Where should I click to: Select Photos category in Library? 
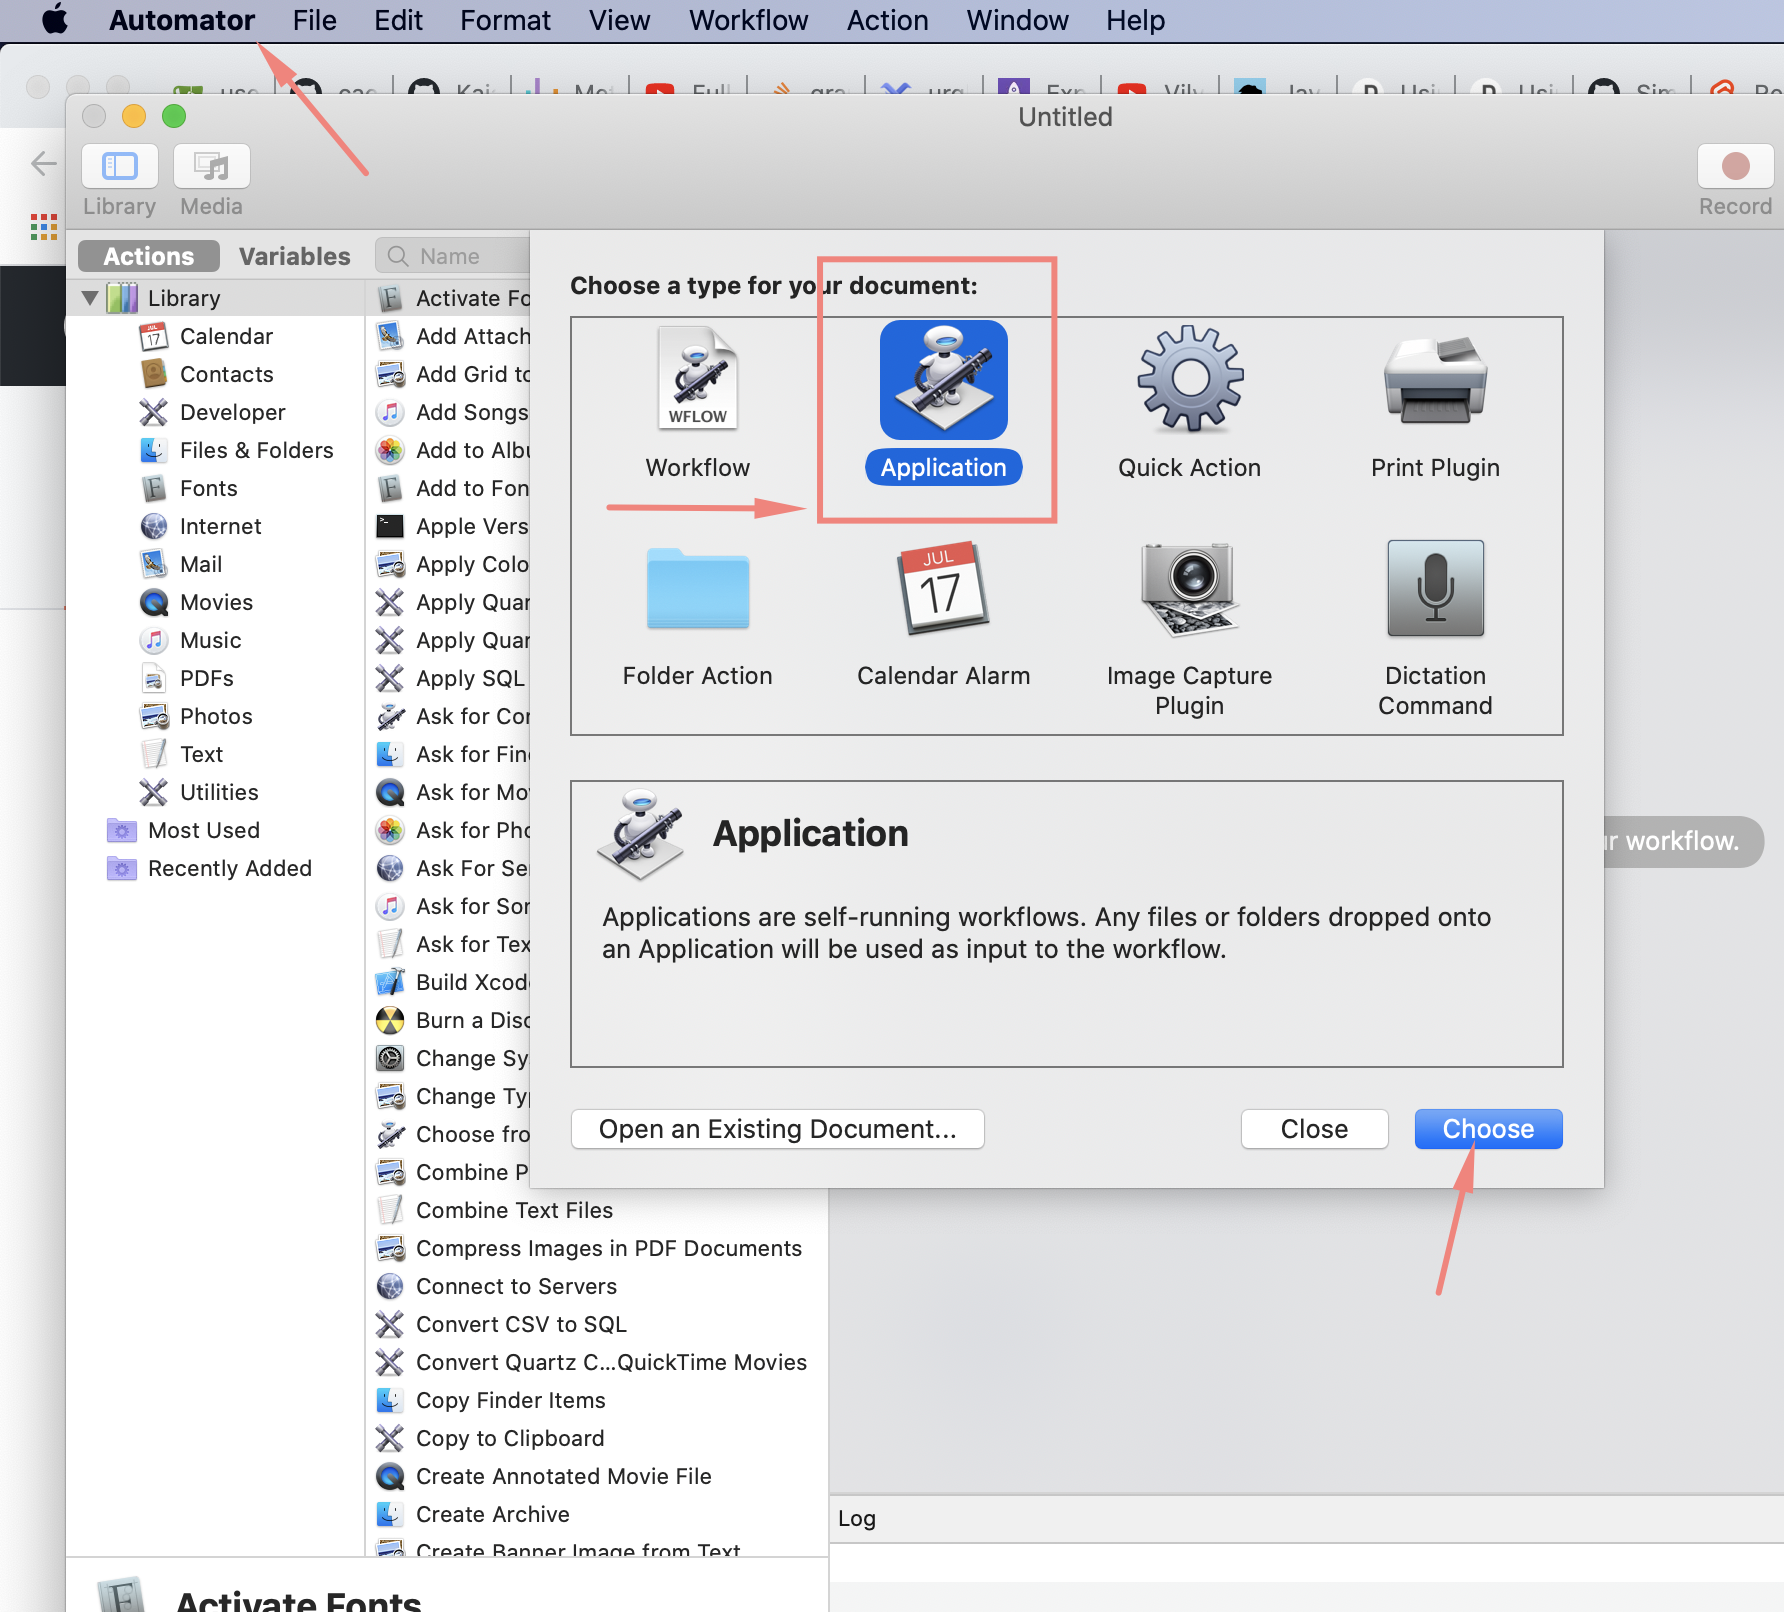(x=216, y=716)
